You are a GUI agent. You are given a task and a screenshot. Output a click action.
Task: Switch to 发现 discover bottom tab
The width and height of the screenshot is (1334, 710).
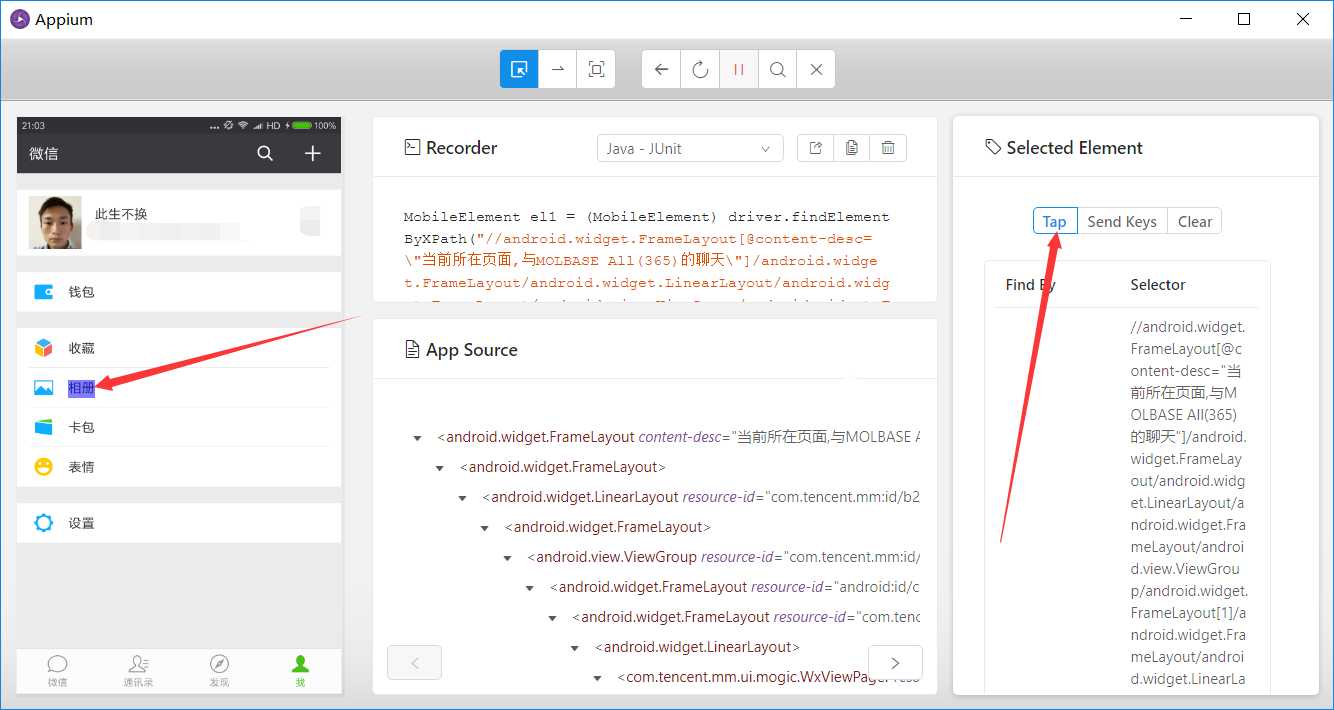[219, 671]
